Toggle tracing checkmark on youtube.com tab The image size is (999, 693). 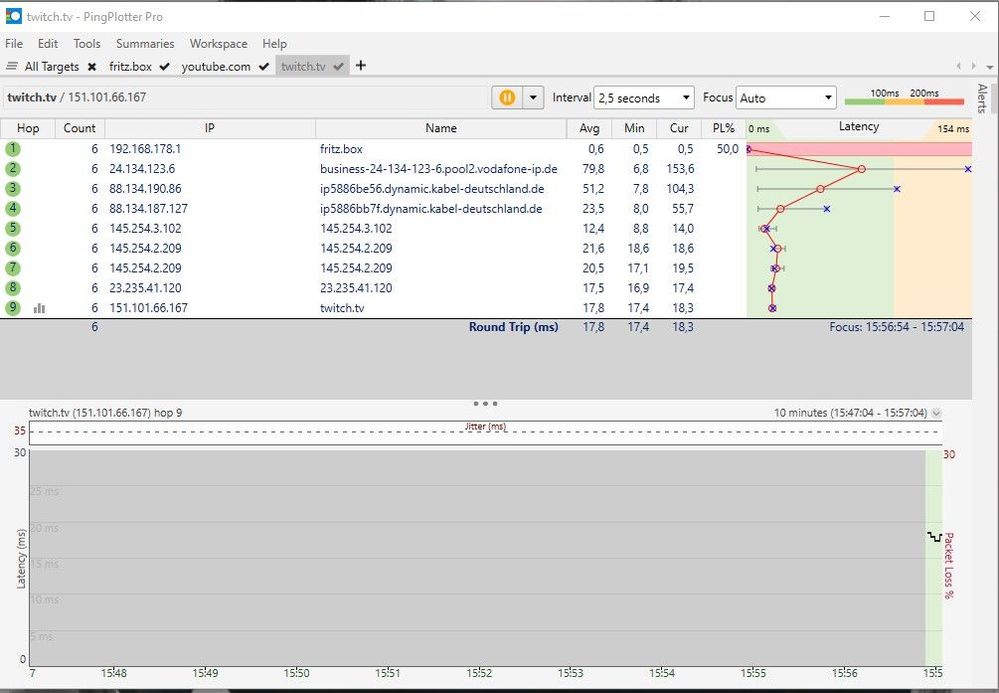pyautogui.click(x=263, y=66)
